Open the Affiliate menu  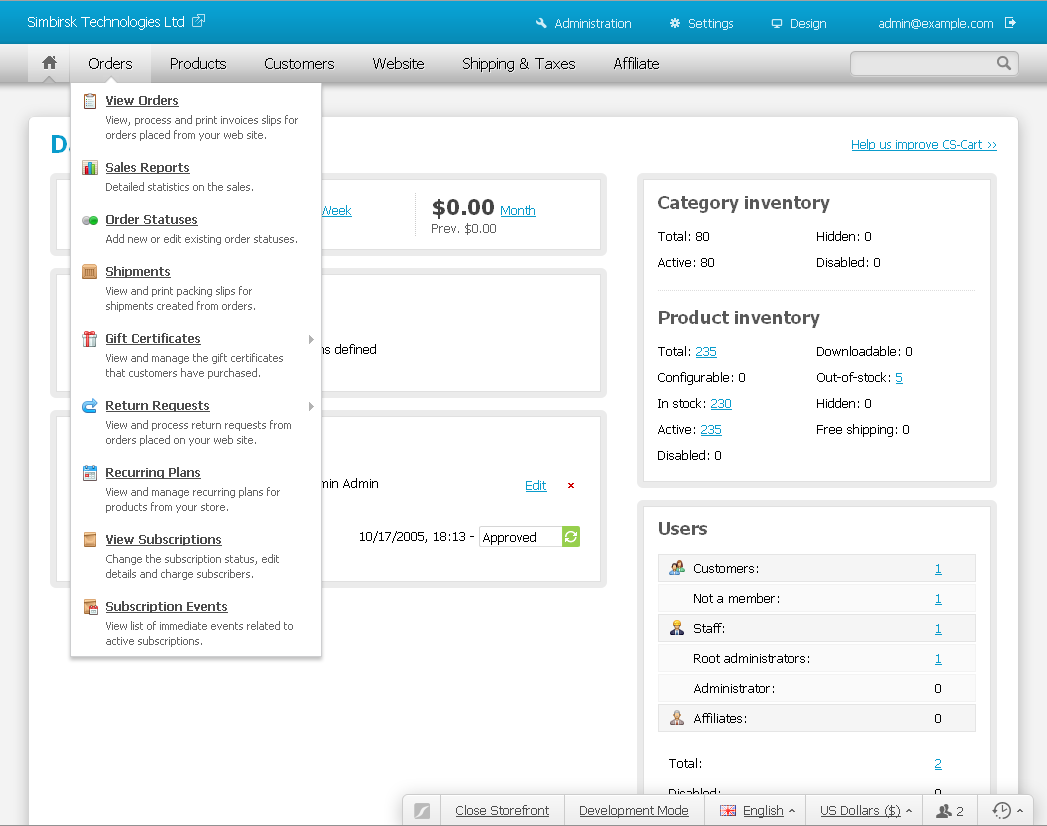tap(636, 63)
